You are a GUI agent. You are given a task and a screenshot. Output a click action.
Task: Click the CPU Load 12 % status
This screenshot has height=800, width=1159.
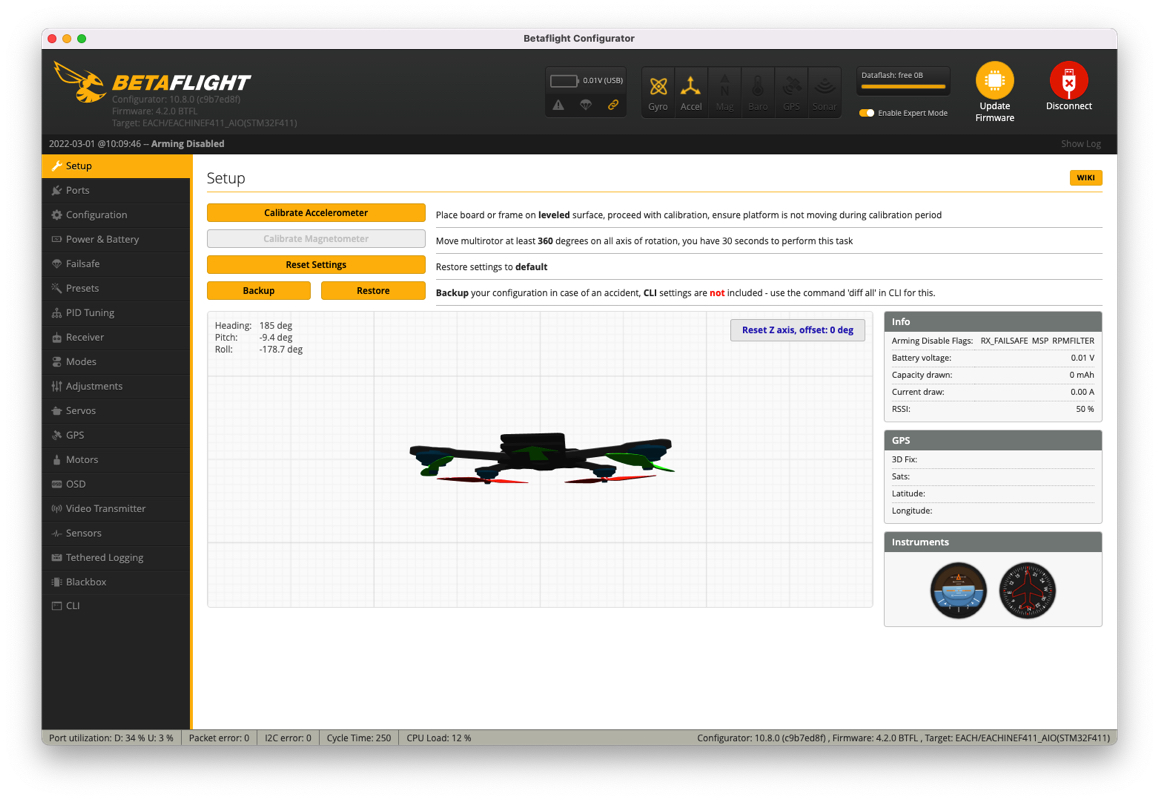click(x=438, y=738)
